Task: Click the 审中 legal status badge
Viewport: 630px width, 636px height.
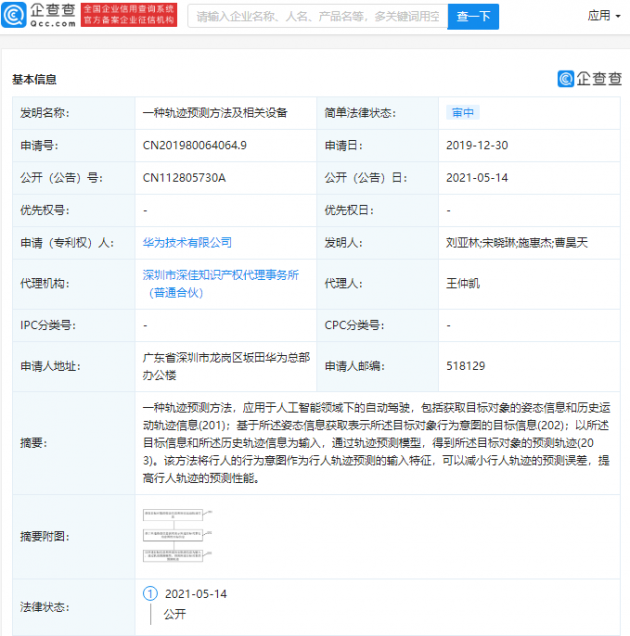Action: pyautogui.click(x=463, y=113)
